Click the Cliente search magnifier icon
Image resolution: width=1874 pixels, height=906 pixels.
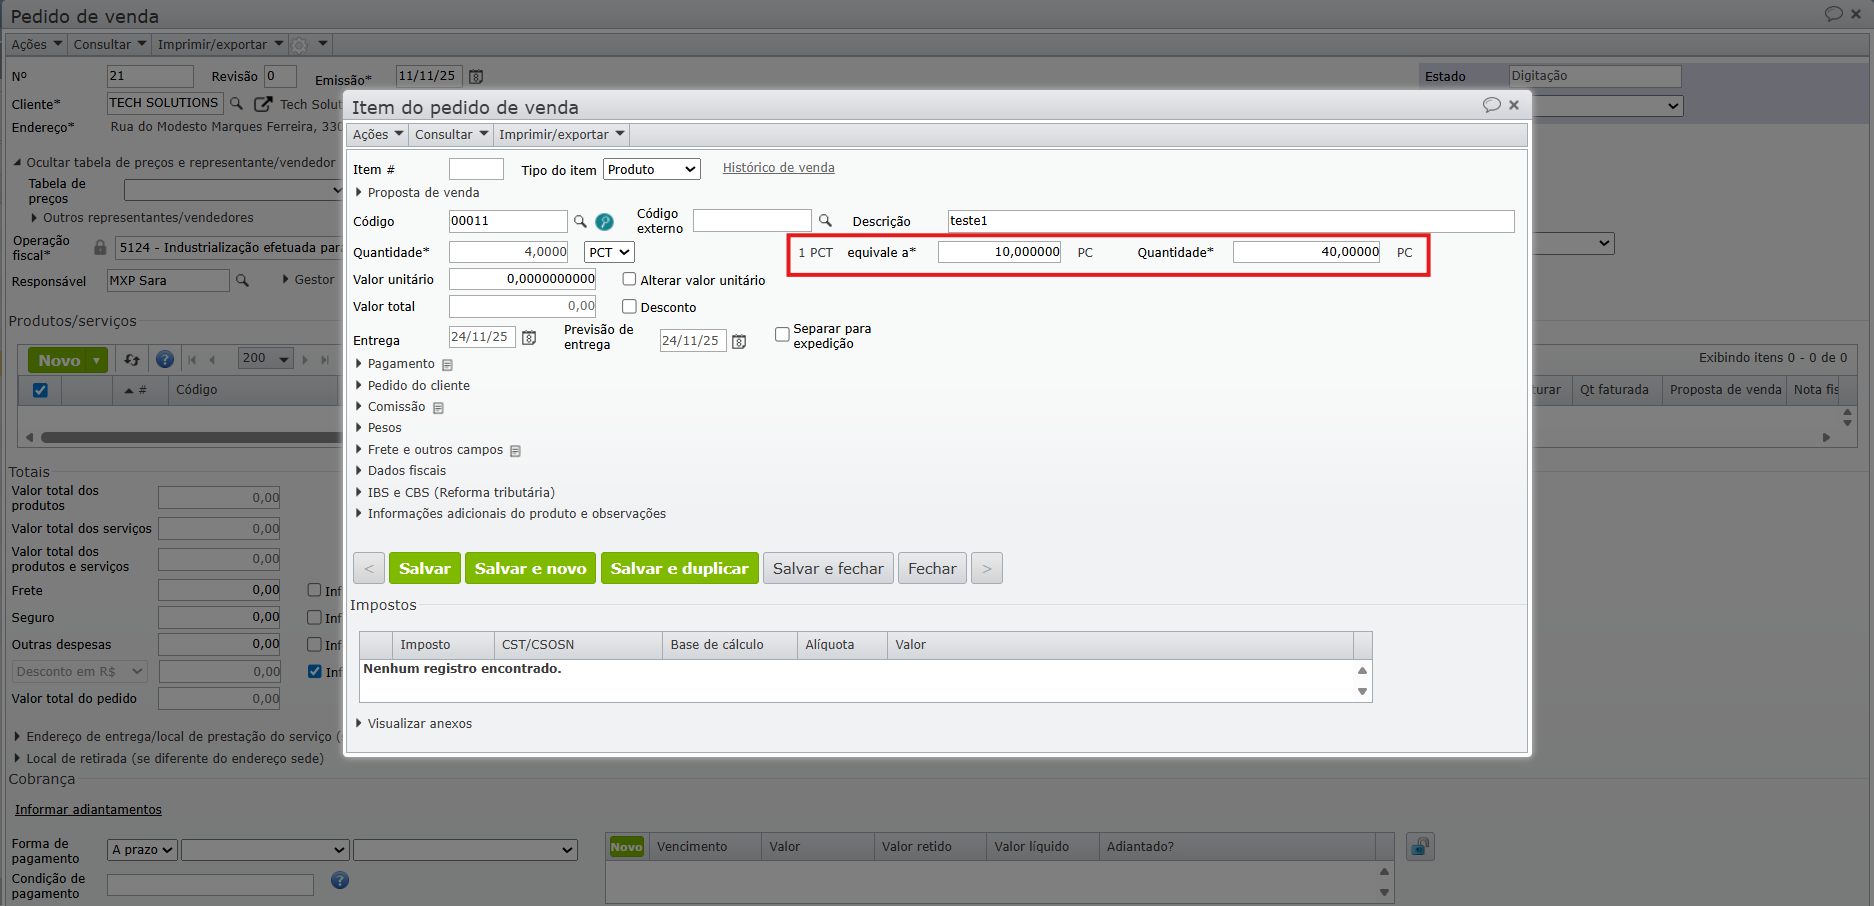237,103
